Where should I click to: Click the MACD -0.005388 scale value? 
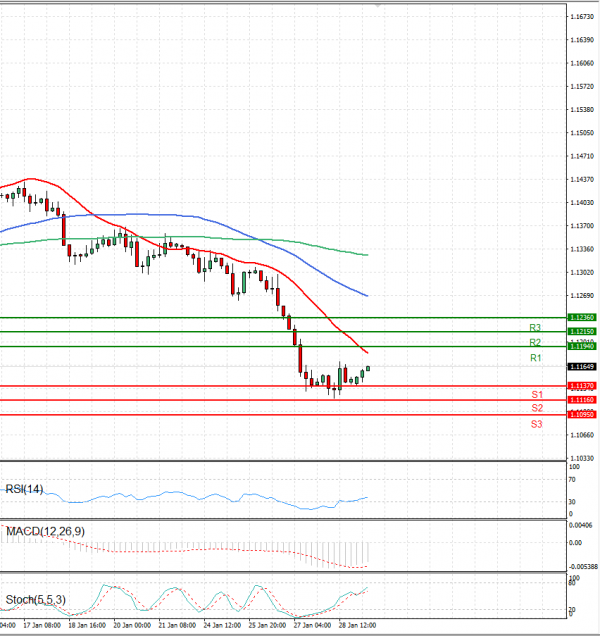(x=583, y=567)
